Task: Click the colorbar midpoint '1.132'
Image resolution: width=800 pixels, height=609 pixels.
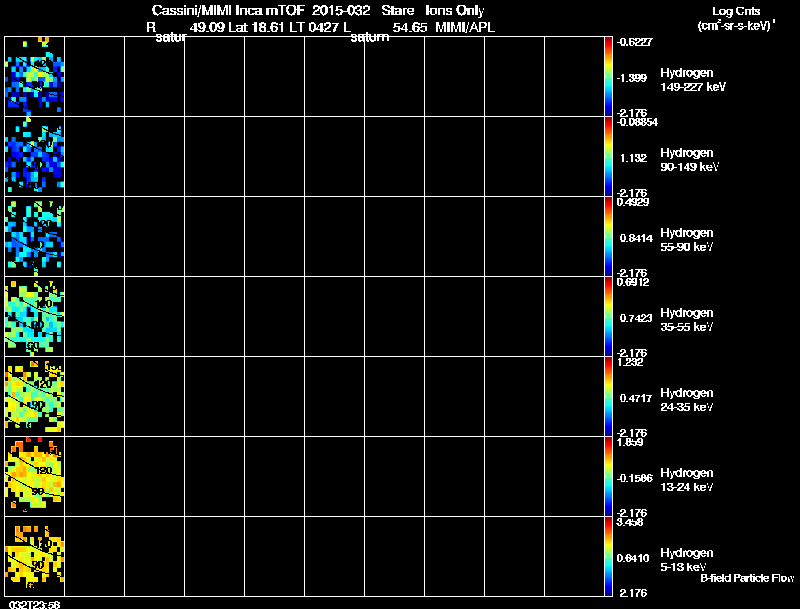Action: (633, 158)
